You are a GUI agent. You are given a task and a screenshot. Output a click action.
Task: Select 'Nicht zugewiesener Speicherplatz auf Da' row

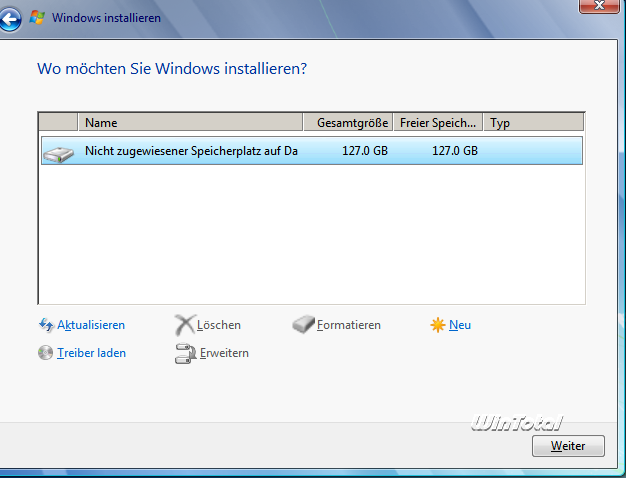click(x=312, y=151)
